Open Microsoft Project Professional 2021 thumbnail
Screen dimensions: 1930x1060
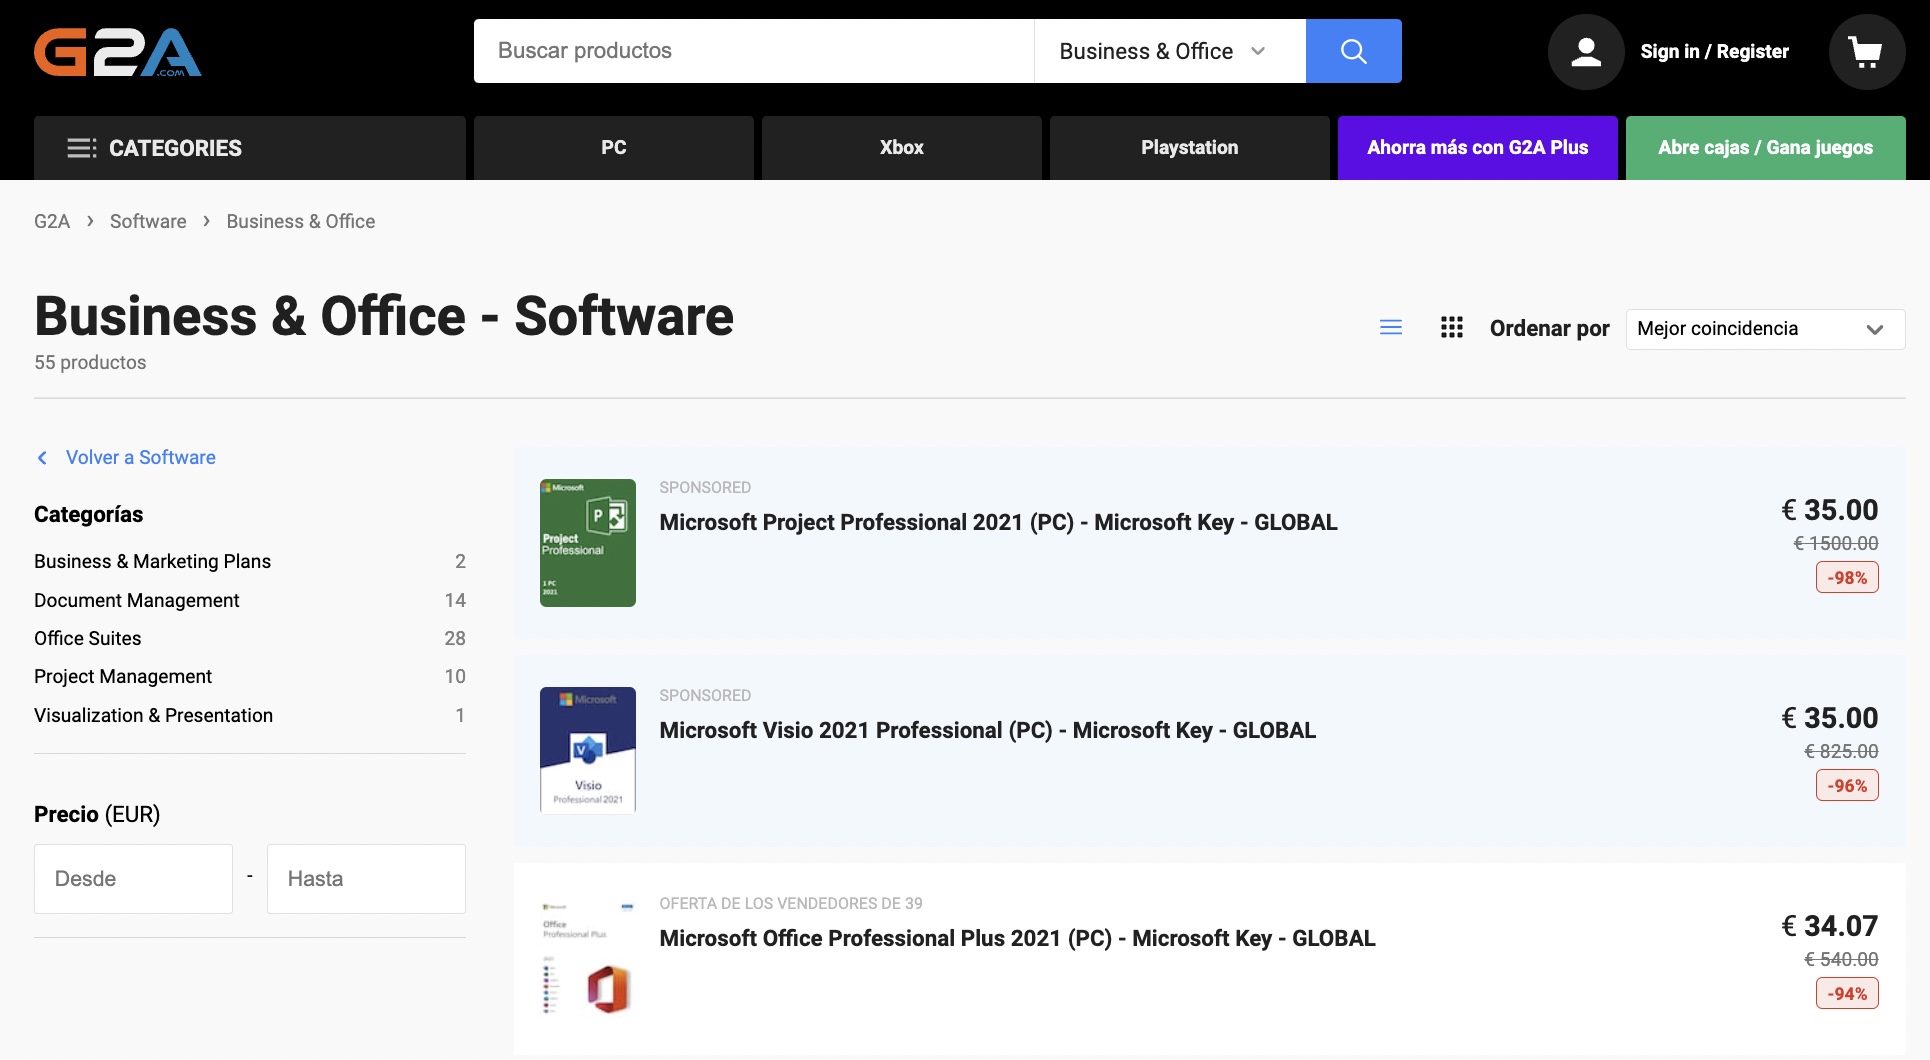pyautogui.click(x=588, y=543)
